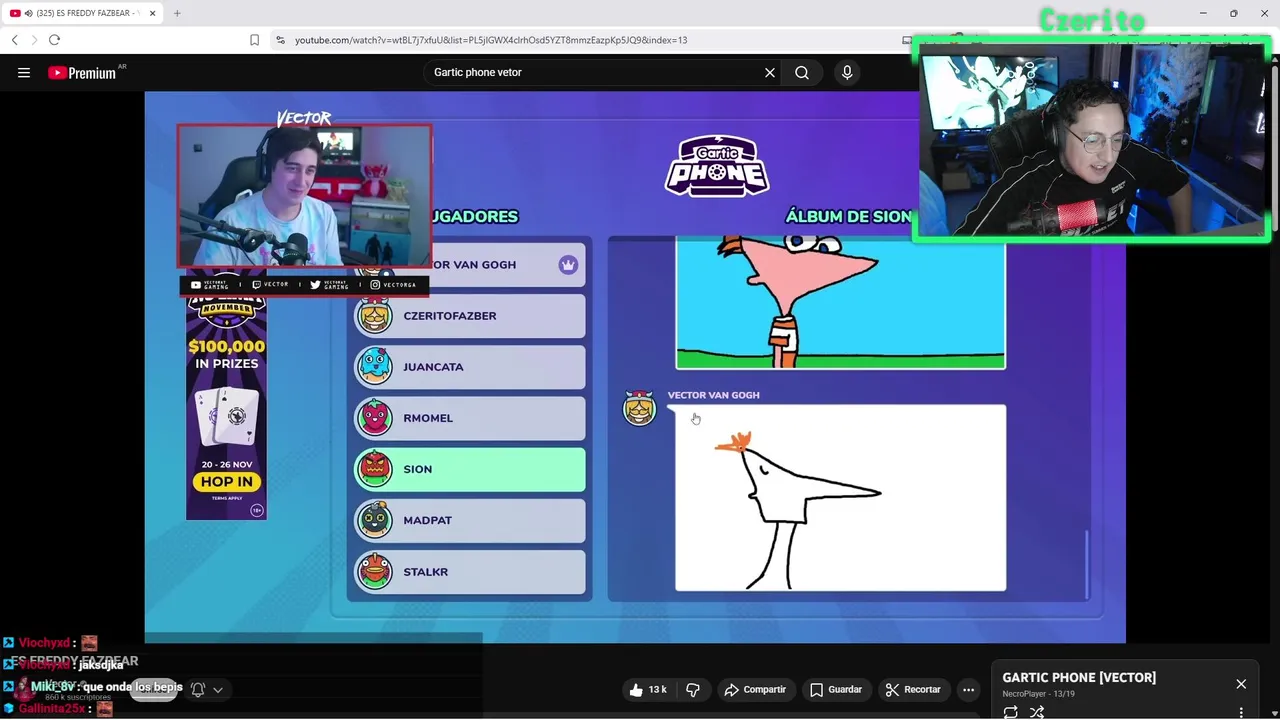The height and width of the screenshot is (720, 1280).
Task: Open playlist title GARTIC PHONE [VECTOR]
Action: pyautogui.click(x=1079, y=677)
